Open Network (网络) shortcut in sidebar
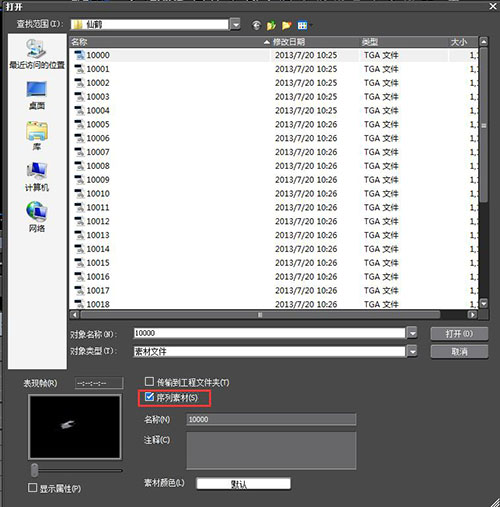The width and height of the screenshot is (500, 507). 37,217
